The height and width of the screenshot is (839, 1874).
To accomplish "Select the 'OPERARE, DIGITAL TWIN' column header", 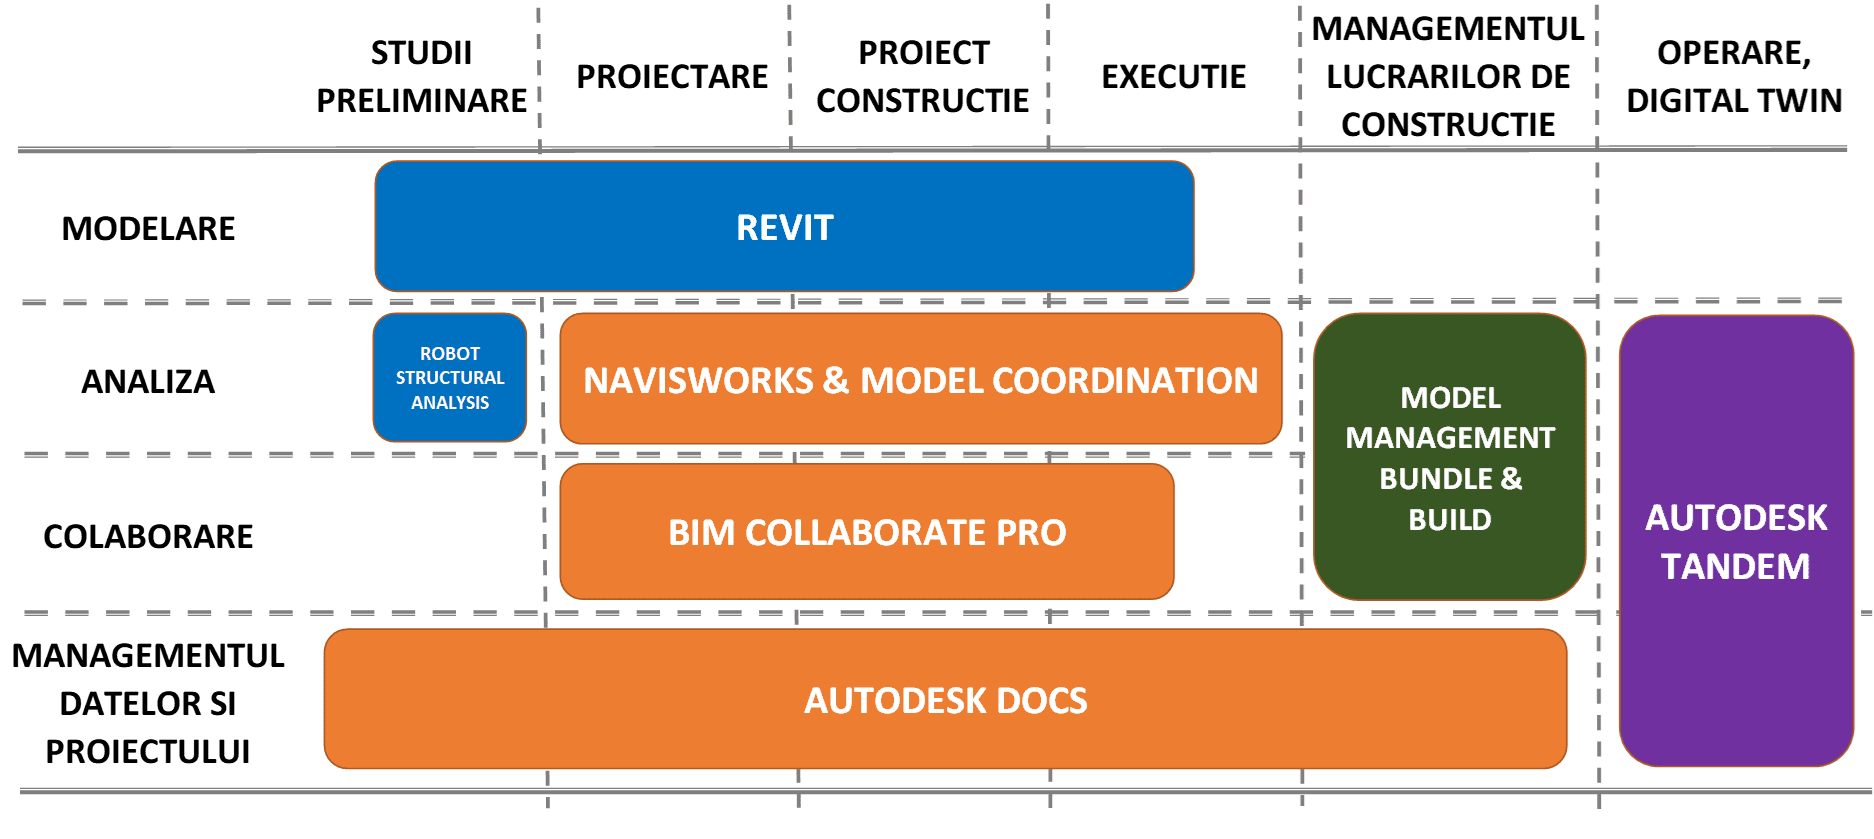I will coord(1734,76).
